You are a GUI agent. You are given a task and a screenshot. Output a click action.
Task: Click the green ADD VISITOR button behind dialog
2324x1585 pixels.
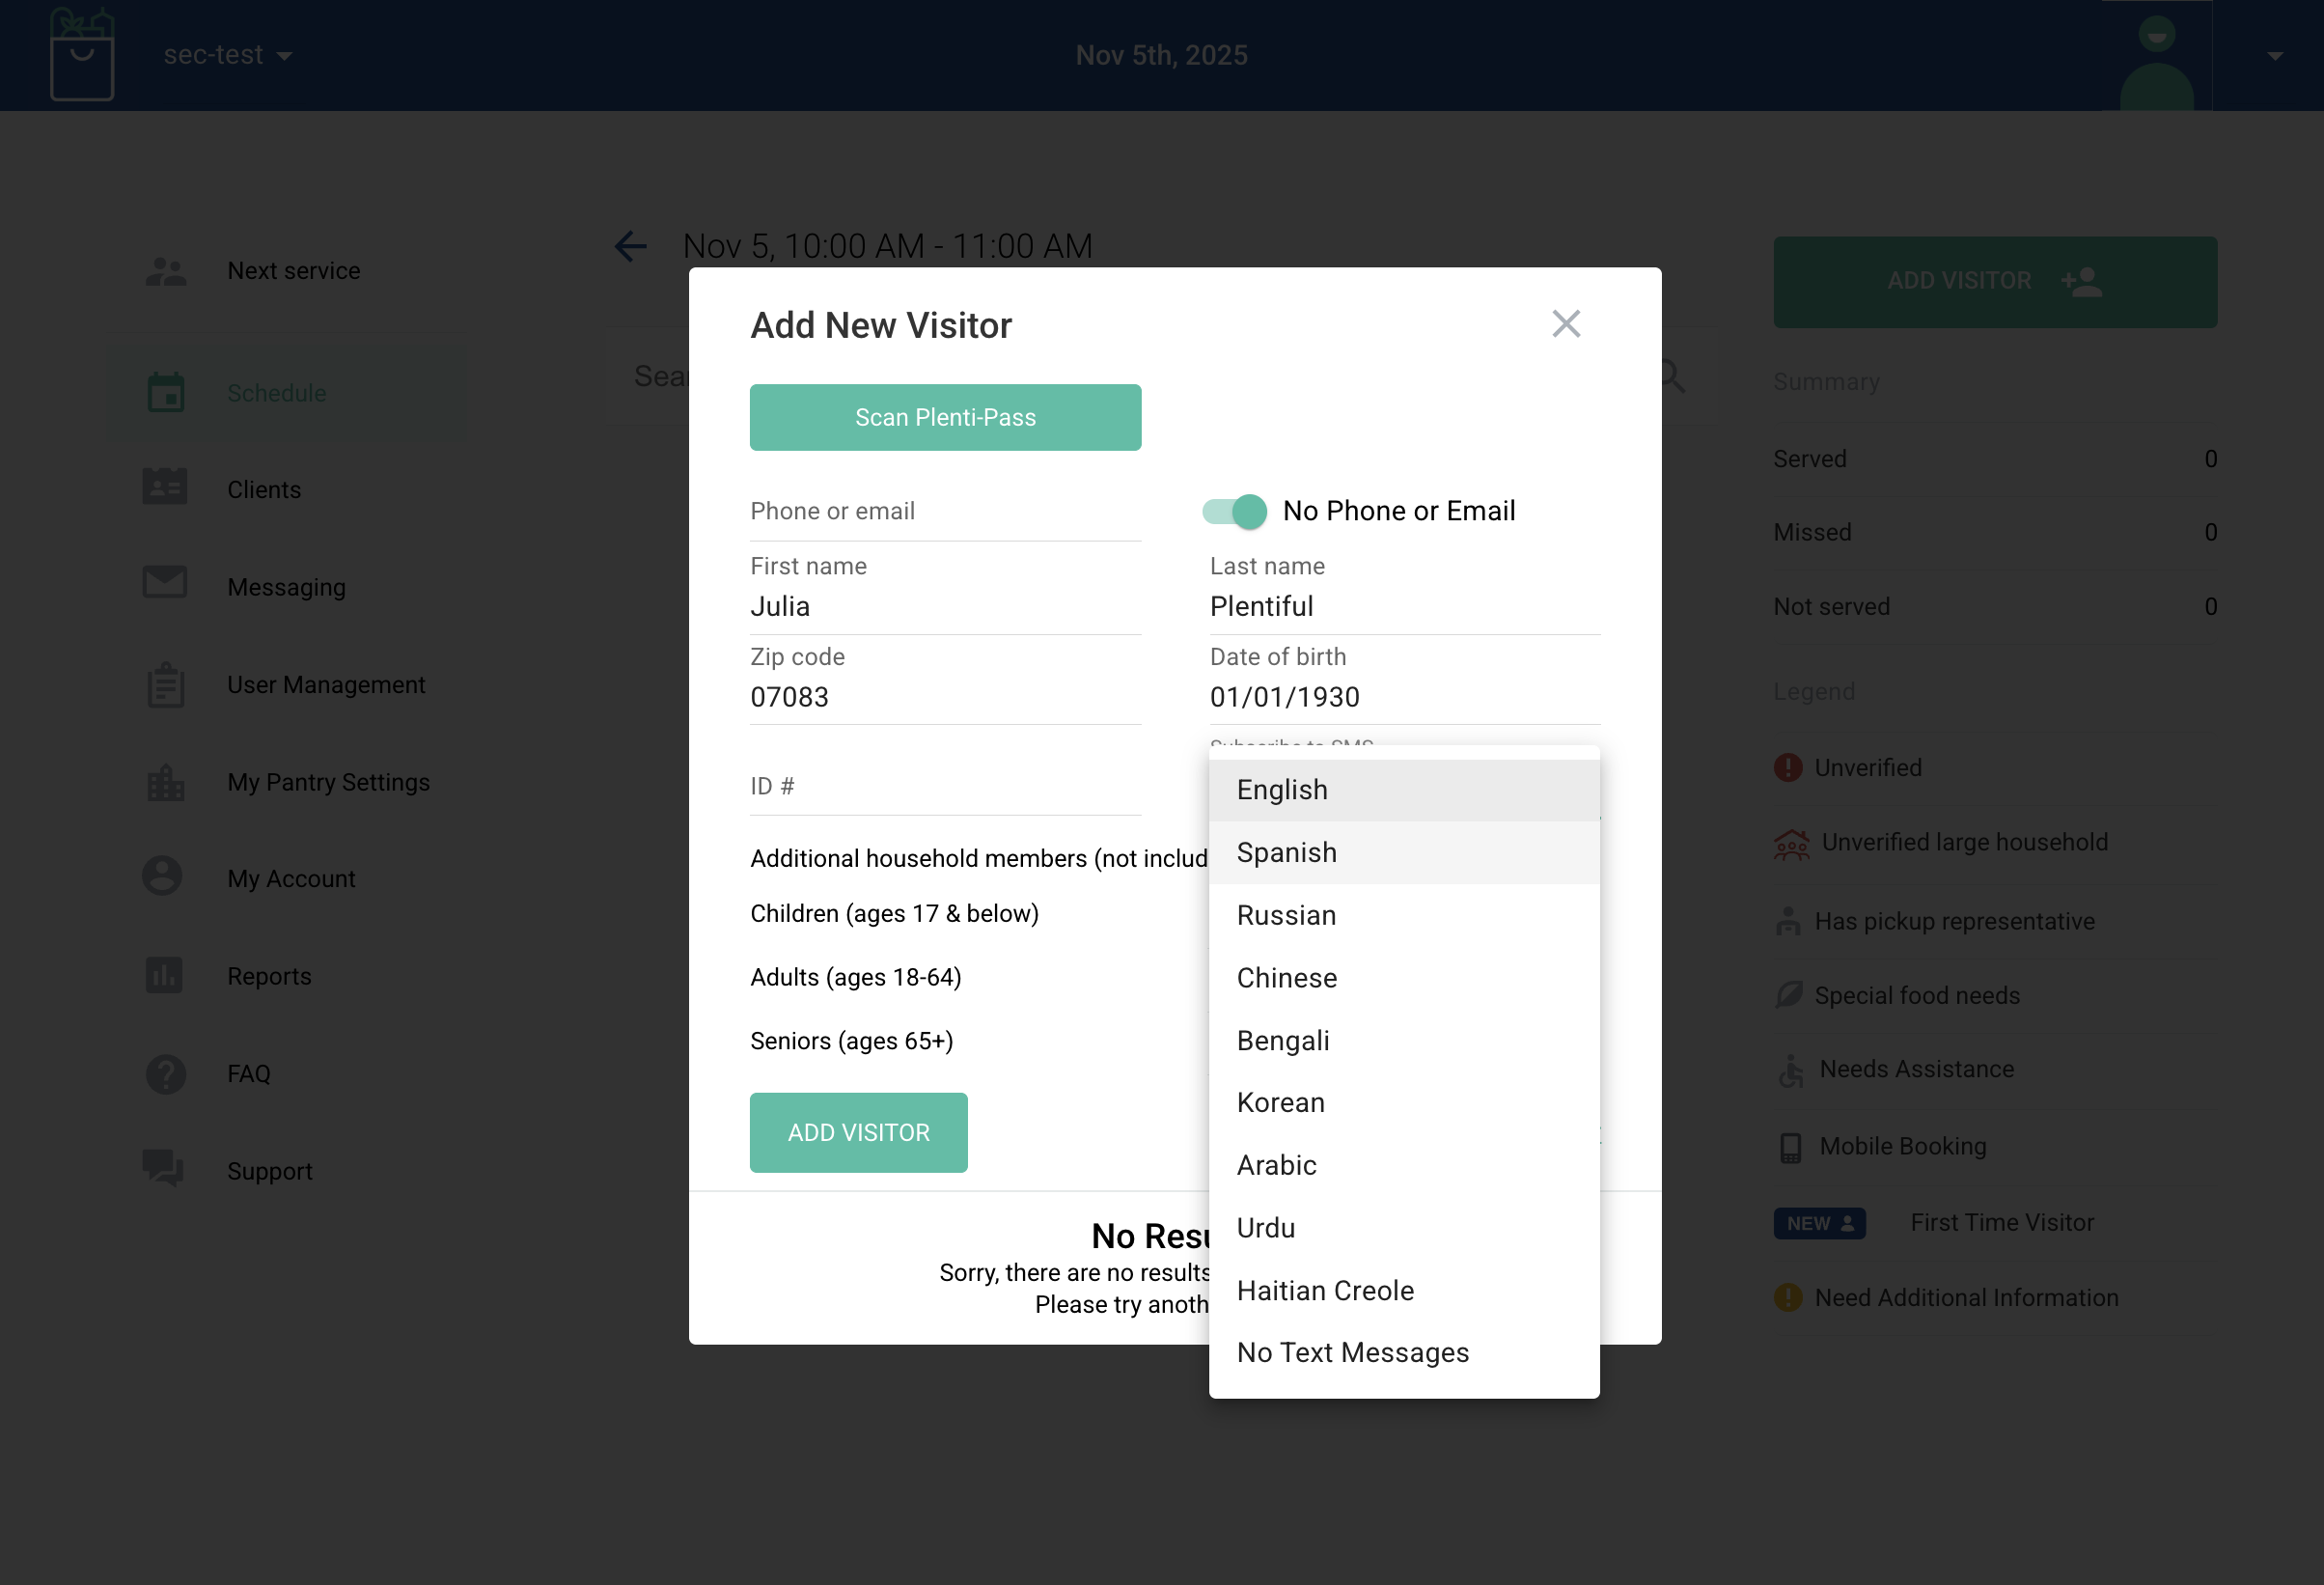click(1995, 282)
